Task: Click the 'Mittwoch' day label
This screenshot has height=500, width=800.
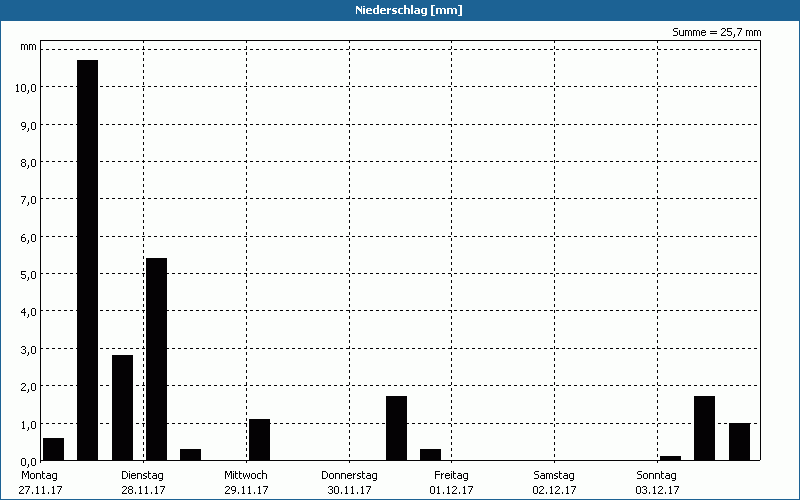Action: 246,476
